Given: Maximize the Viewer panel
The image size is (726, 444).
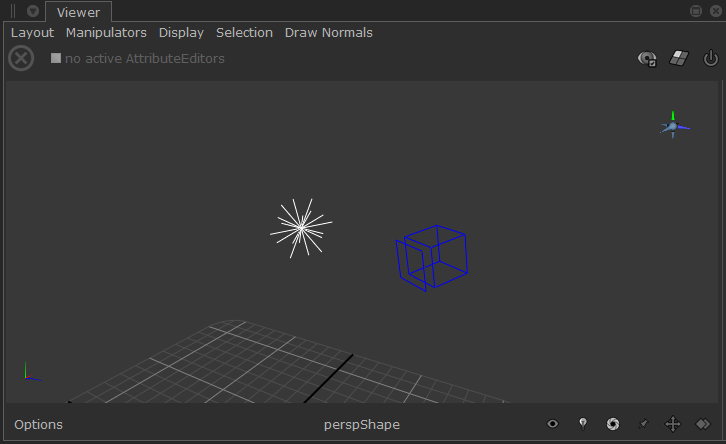Looking at the screenshot, I should [696, 11].
